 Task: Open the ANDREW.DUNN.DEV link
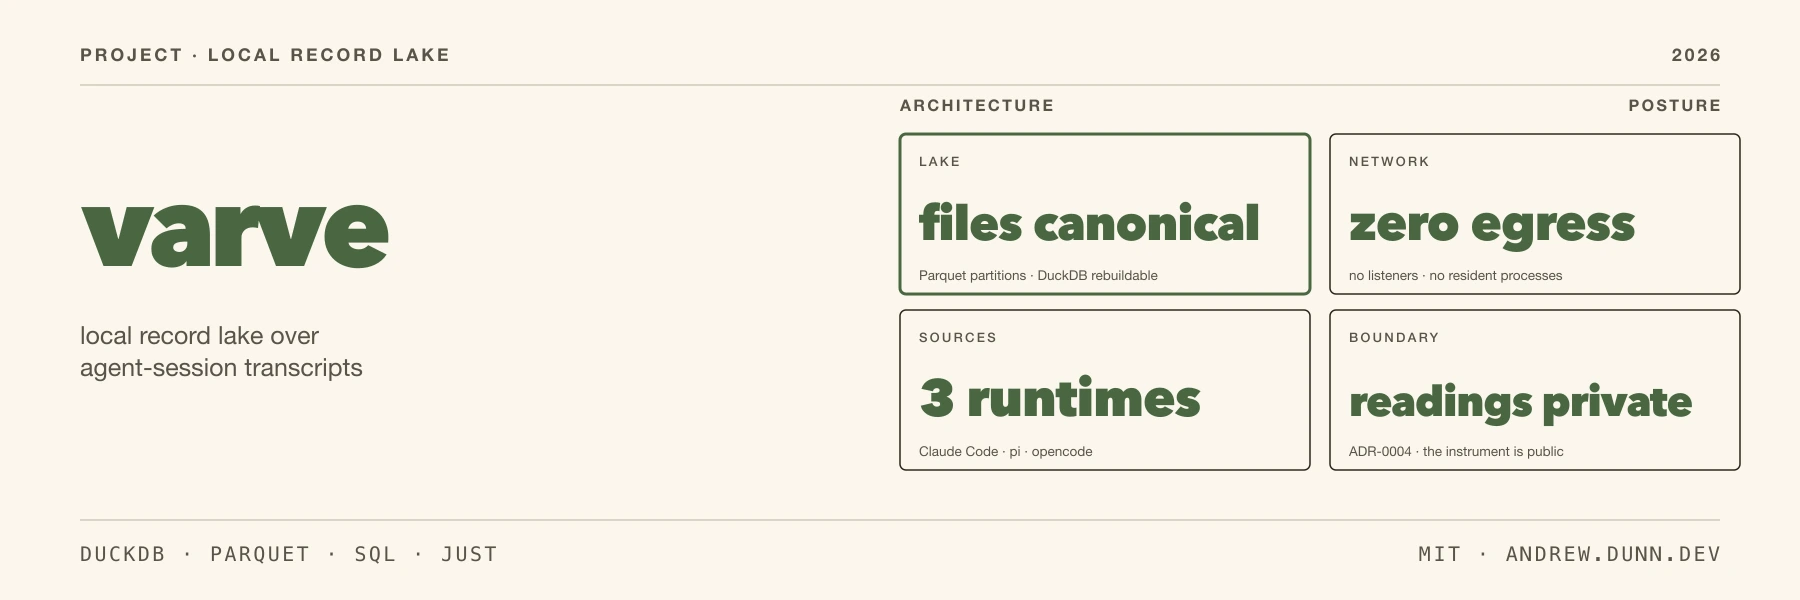(1613, 554)
